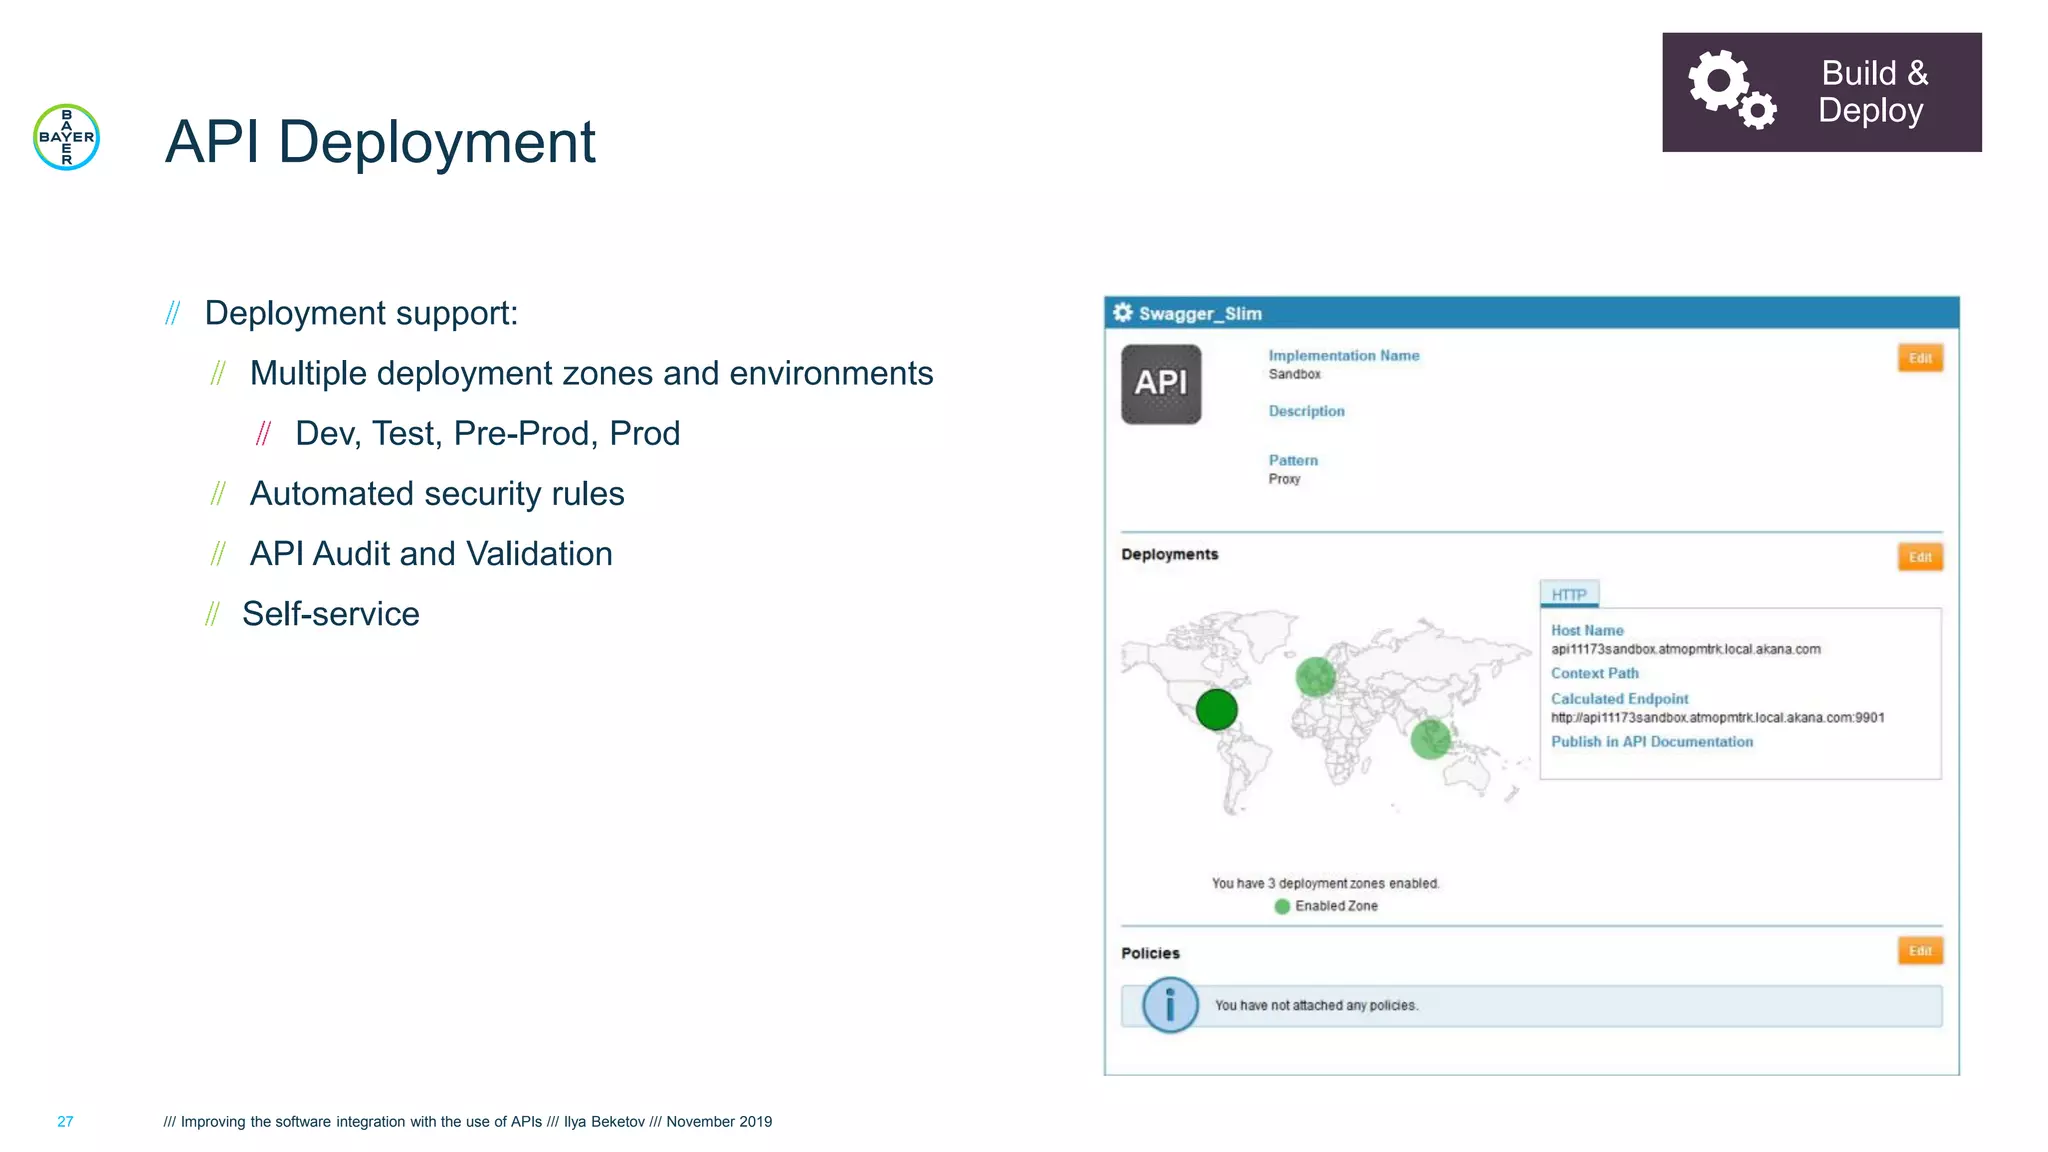Click 'You have not attached any policies'
Image resolution: width=2048 pixels, height=1152 pixels.
coord(1316,1006)
